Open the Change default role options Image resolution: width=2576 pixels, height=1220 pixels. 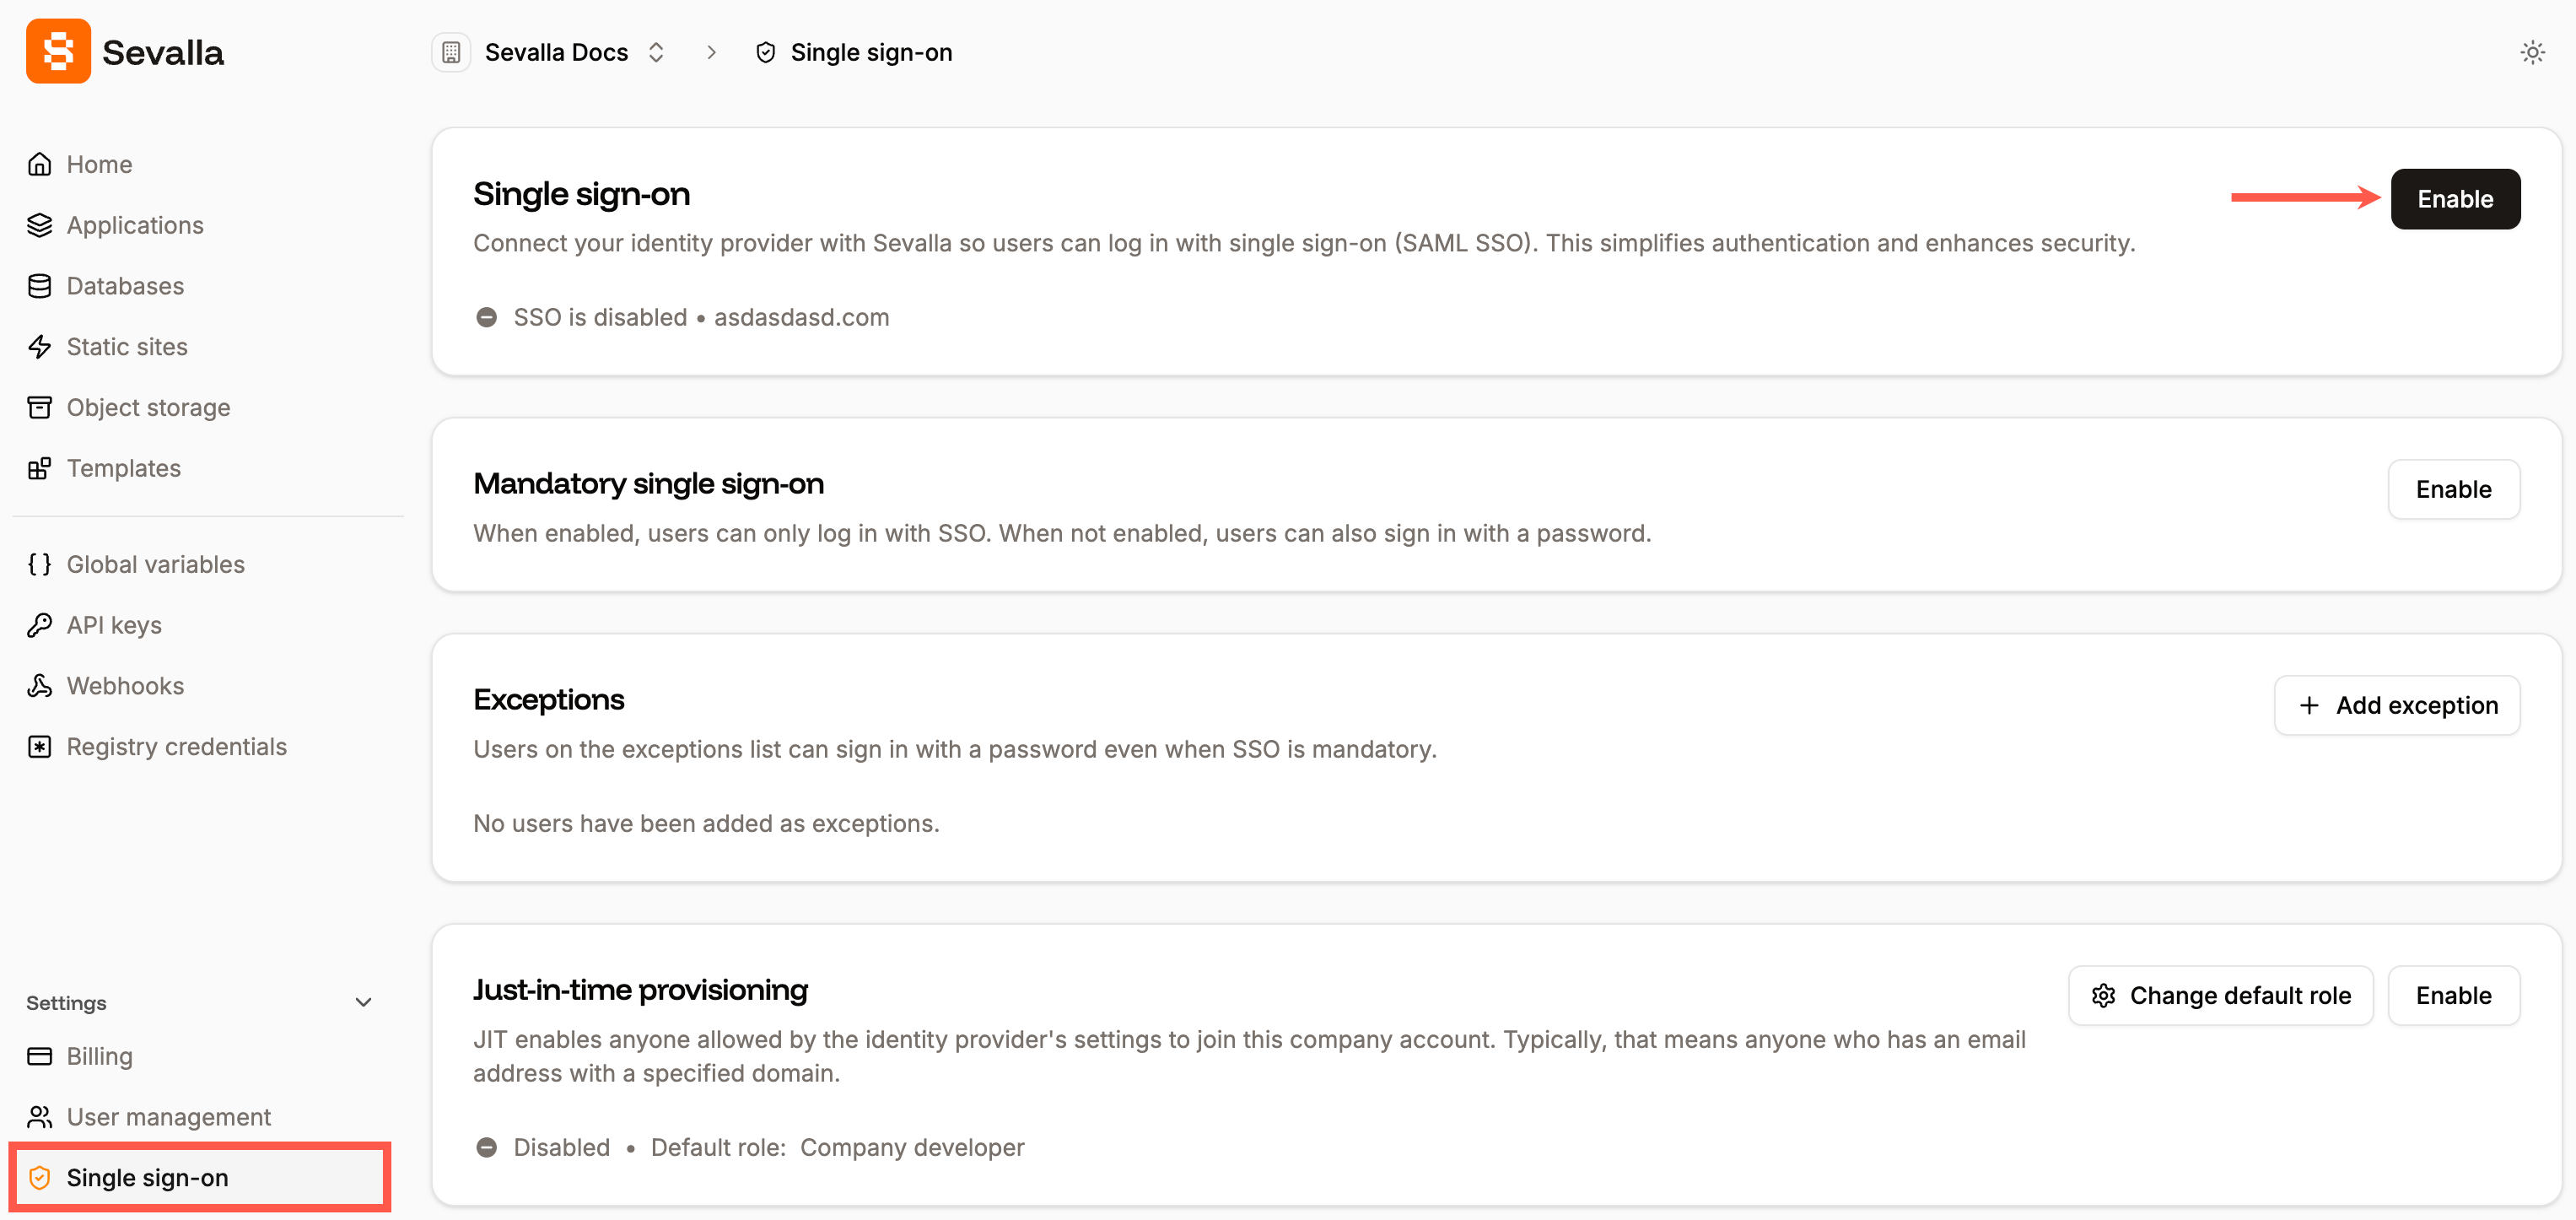coord(2220,995)
